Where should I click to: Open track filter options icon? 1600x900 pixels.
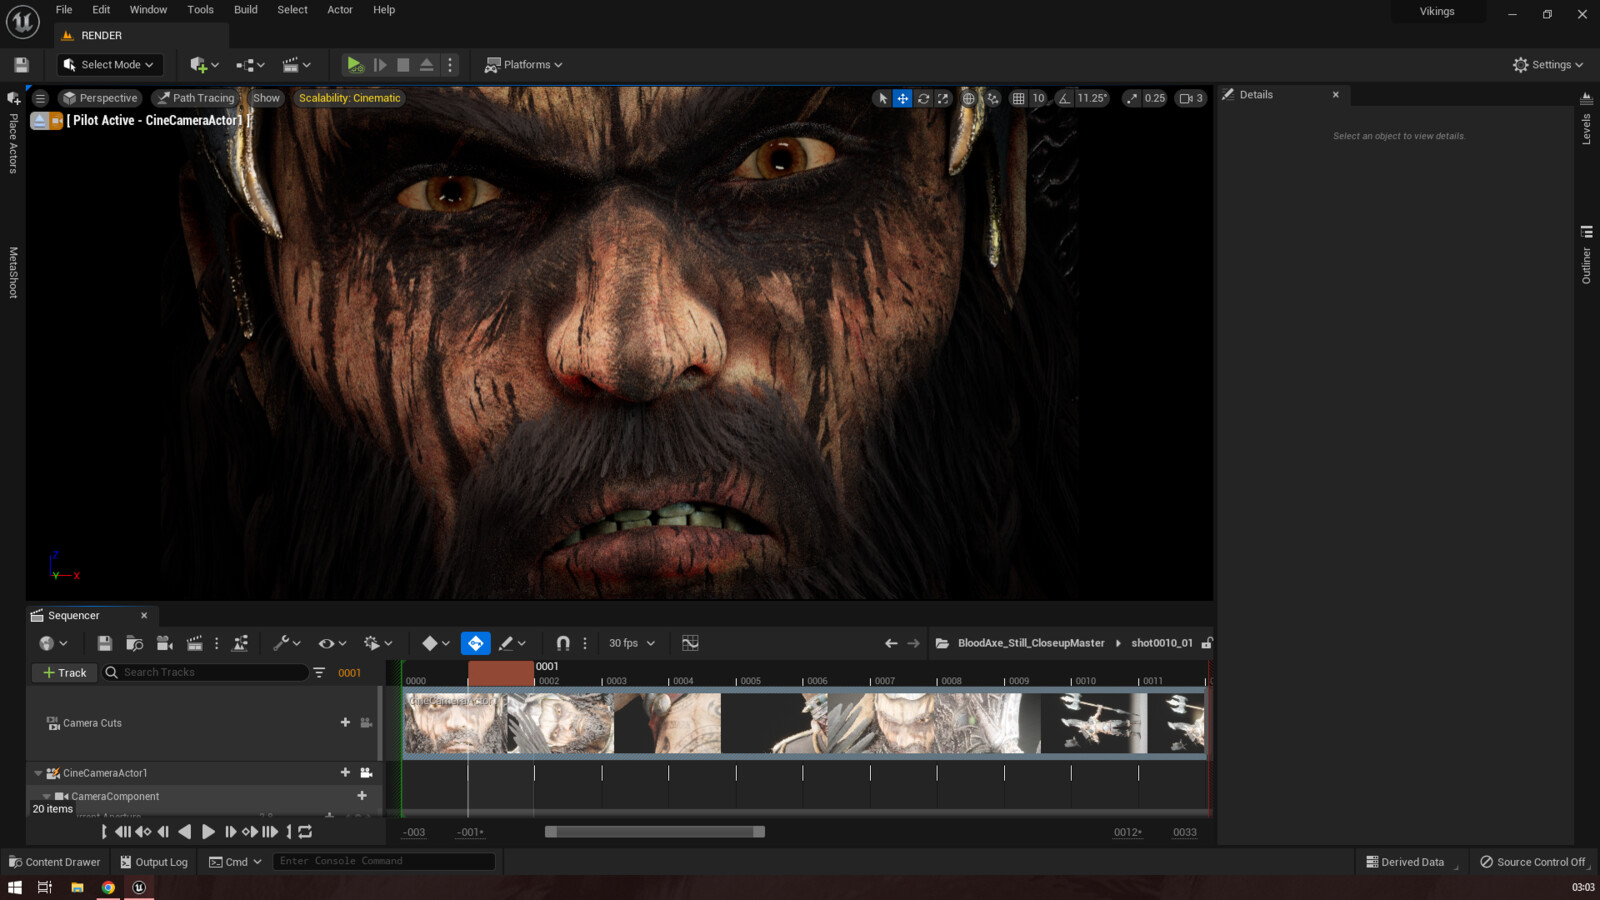point(319,673)
